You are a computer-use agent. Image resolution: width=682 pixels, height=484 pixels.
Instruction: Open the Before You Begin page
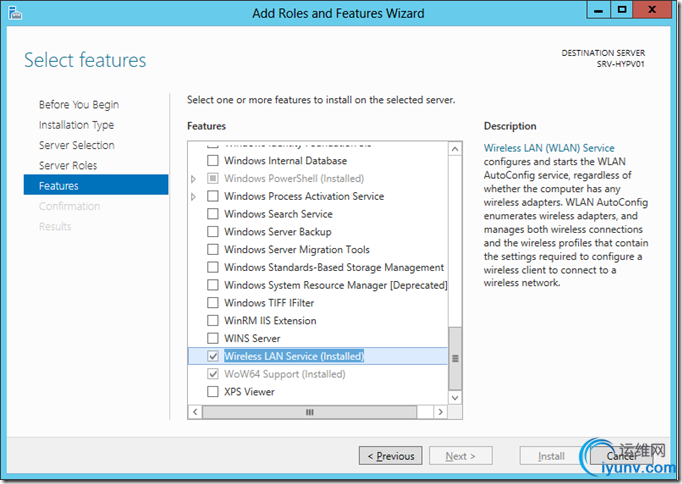coord(78,105)
